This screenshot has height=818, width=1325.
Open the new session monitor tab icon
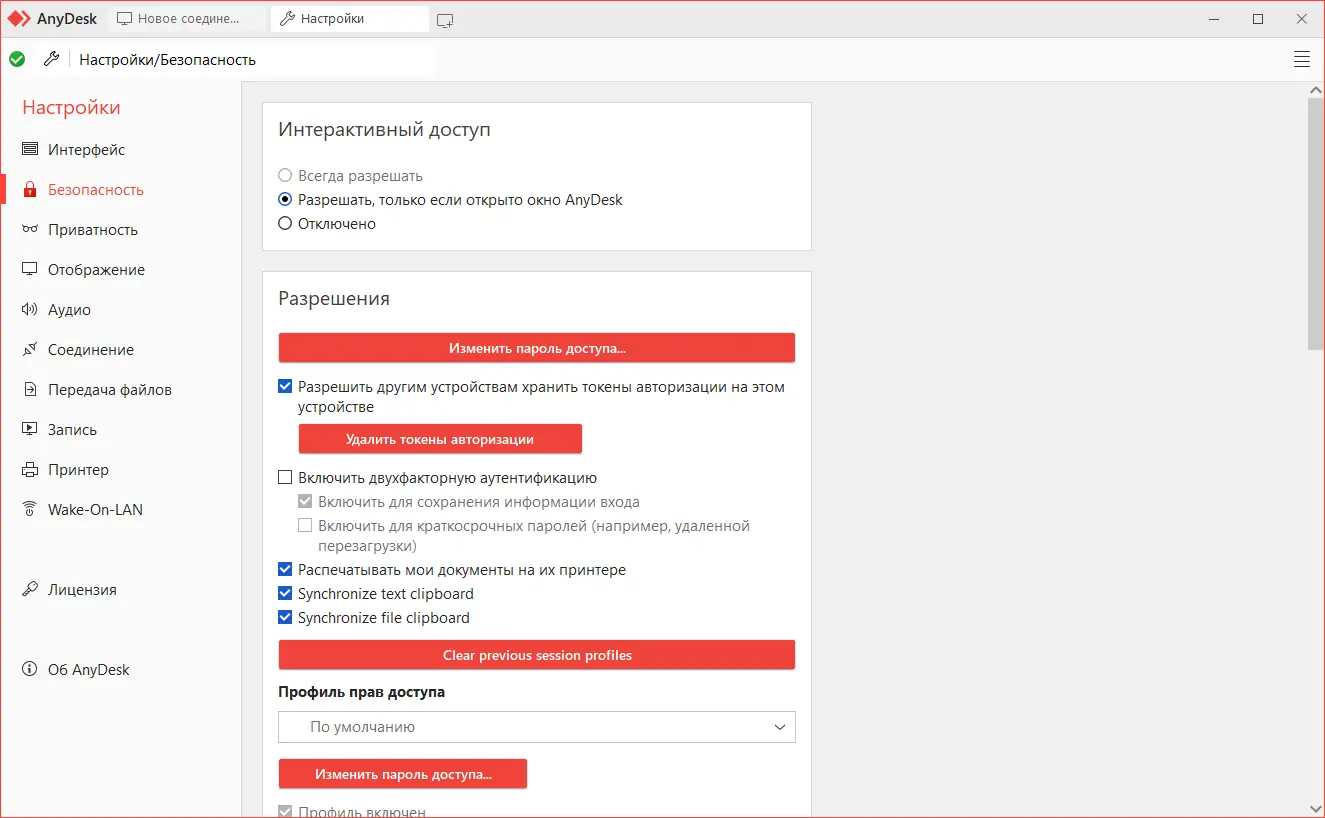pos(445,20)
